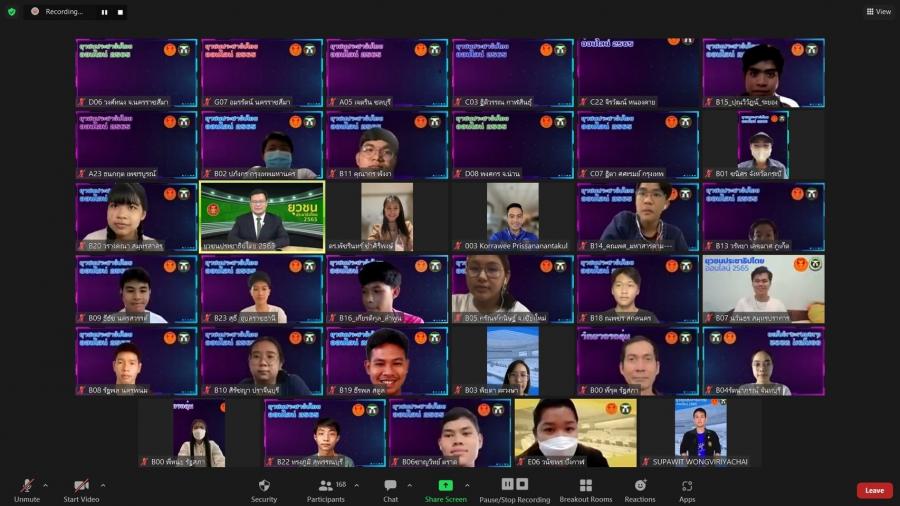Screen dimensions: 900x506
Task: Leave the meeting
Action: tap(874, 490)
